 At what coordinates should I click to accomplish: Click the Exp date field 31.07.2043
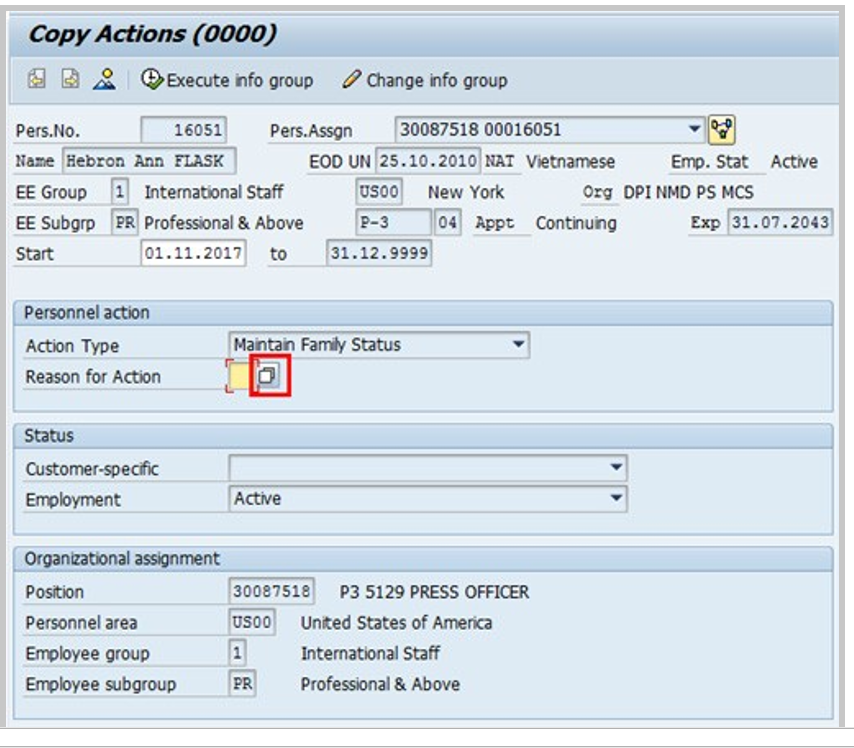(780, 222)
